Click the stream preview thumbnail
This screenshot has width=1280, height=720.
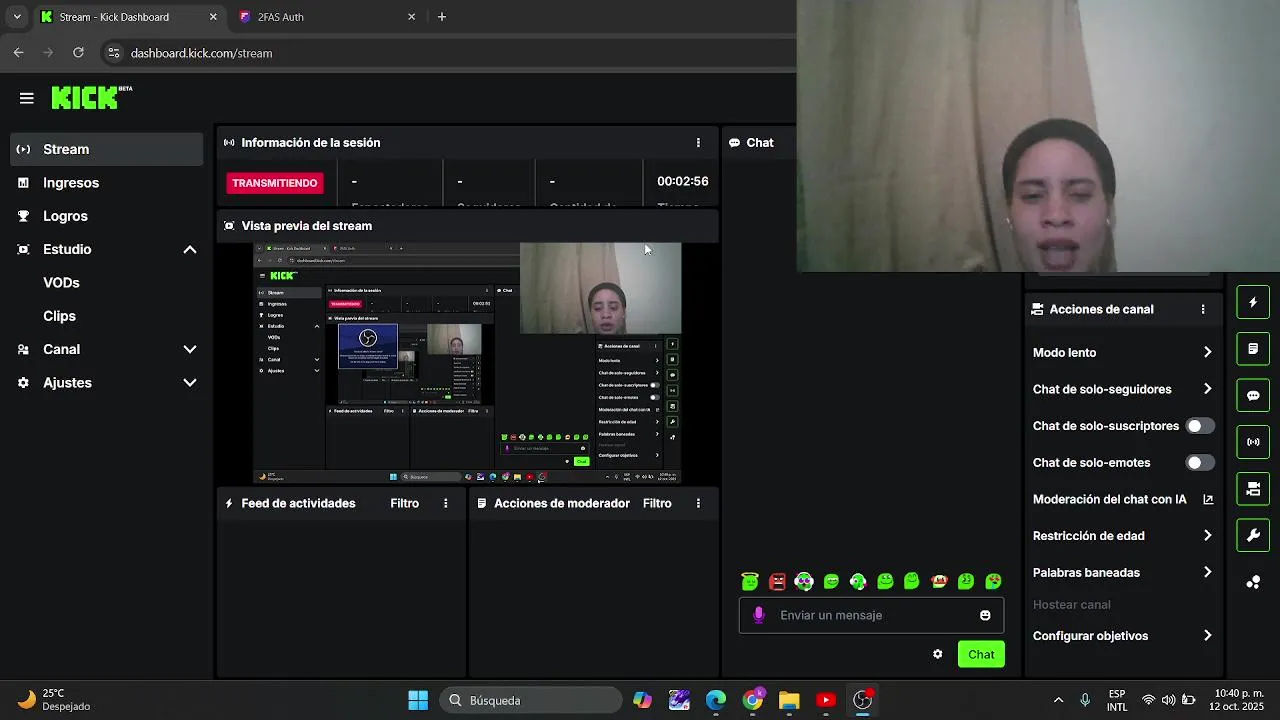(x=467, y=364)
